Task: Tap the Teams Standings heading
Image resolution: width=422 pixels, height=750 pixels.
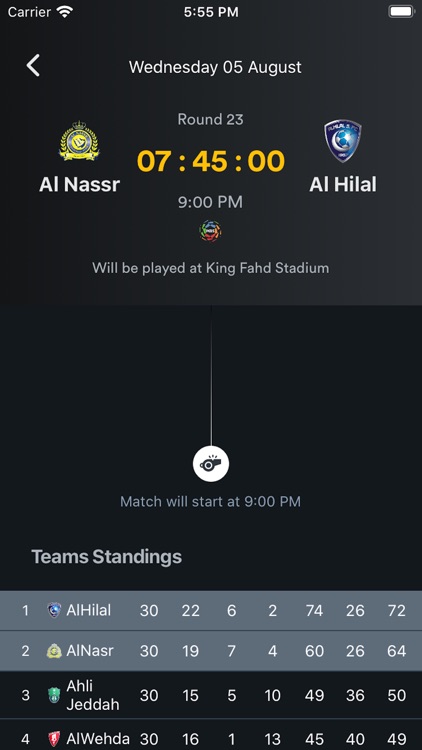Action: click(x=107, y=557)
